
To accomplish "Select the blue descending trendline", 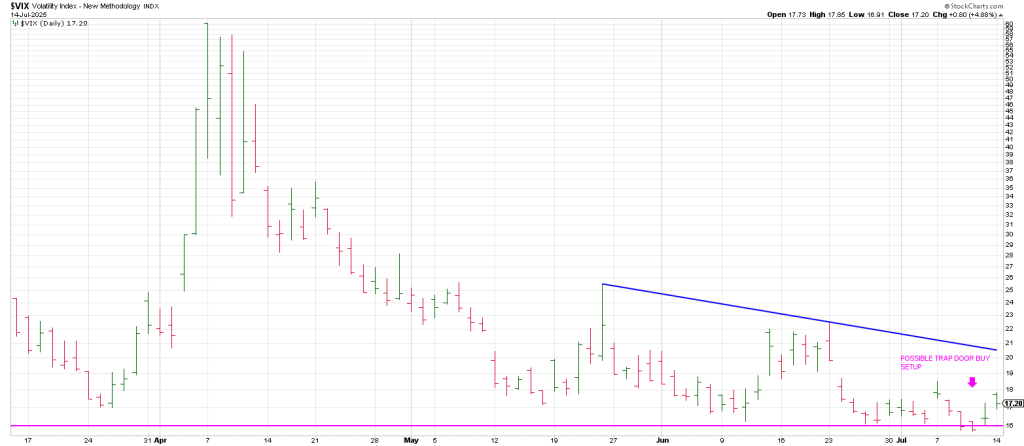I will 800,317.
